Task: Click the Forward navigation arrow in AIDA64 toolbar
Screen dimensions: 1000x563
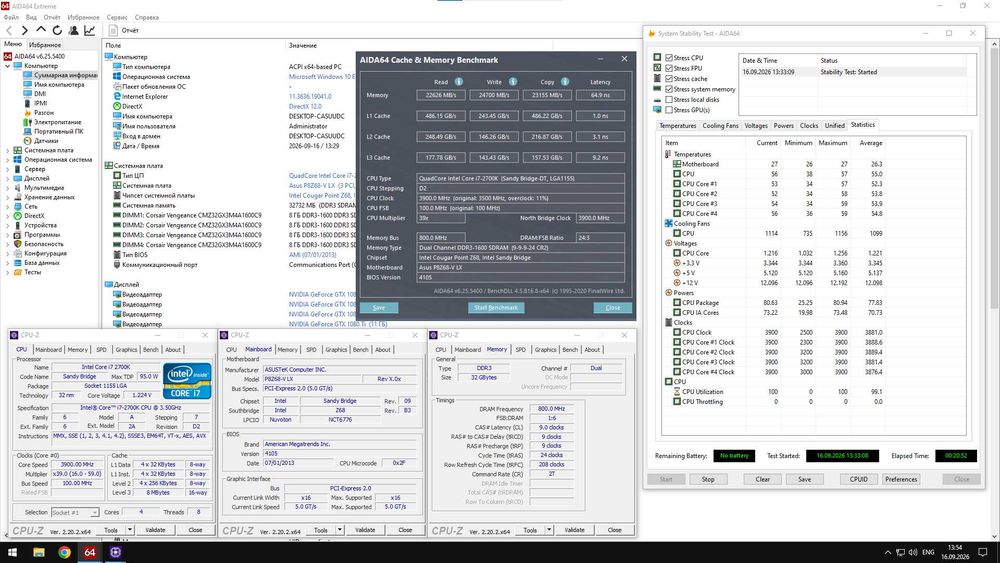Action: tap(25, 30)
